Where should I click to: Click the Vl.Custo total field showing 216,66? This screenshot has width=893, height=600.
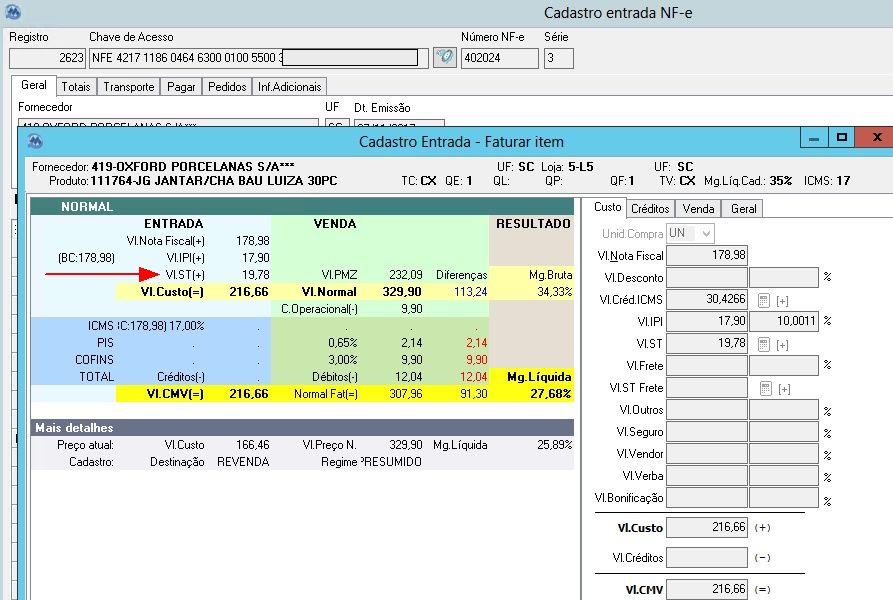(707, 528)
